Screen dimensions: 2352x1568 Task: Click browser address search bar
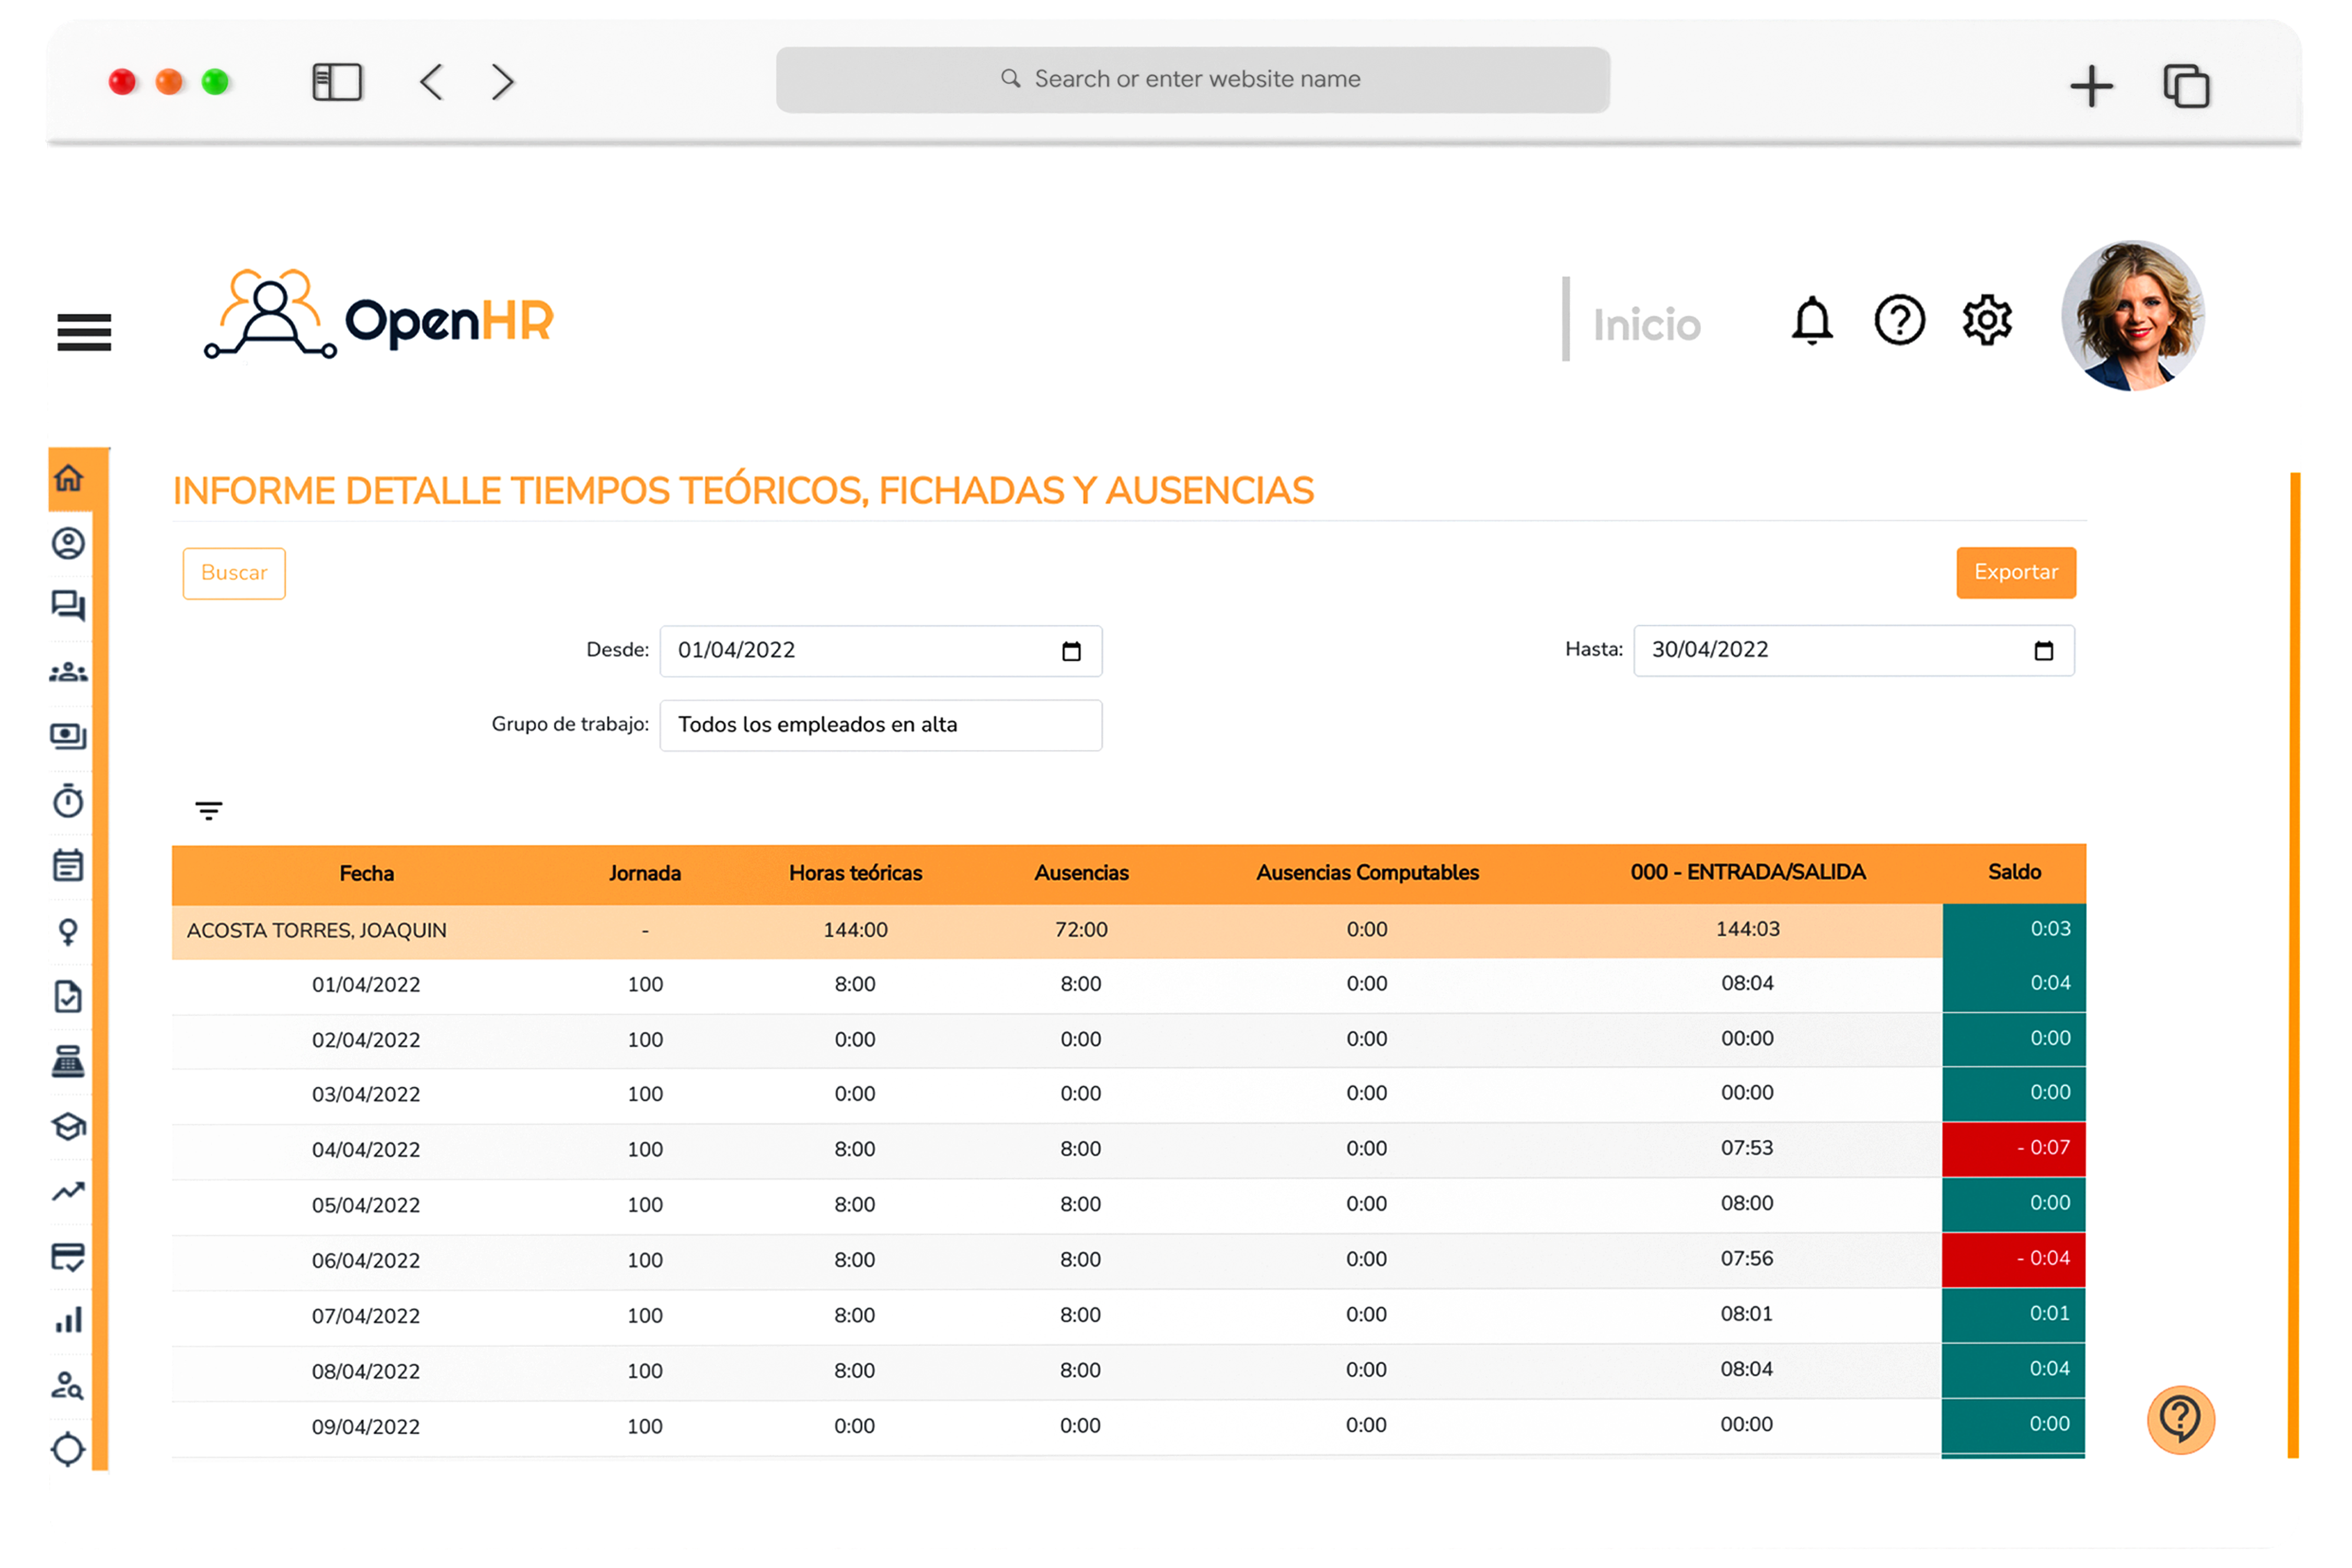point(1192,79)
